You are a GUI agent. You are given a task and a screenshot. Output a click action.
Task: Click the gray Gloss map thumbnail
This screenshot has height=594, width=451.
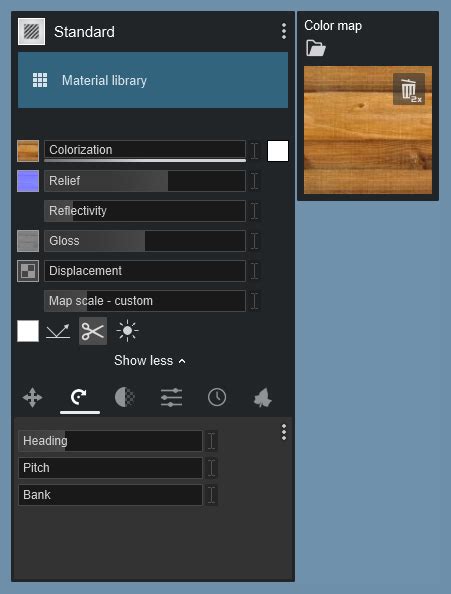pyautogui.click(x=28, y=241)
